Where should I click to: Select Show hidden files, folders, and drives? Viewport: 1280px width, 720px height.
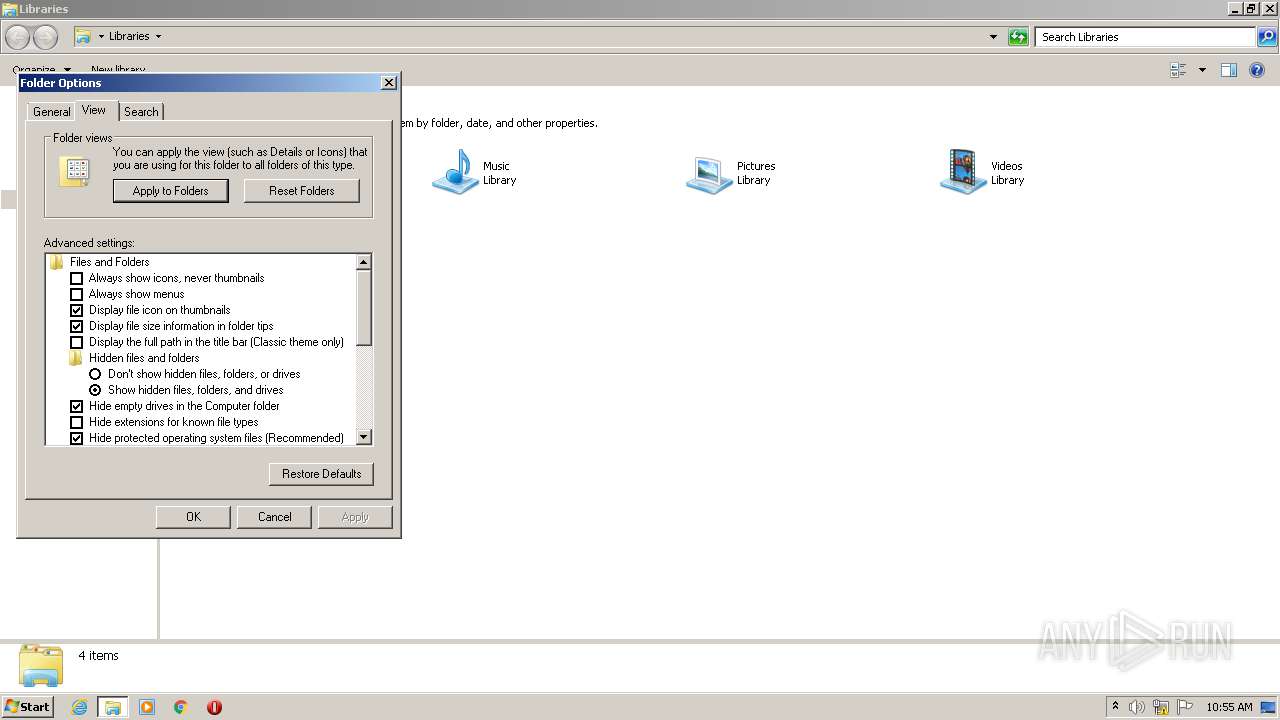[x=95, y=390]
